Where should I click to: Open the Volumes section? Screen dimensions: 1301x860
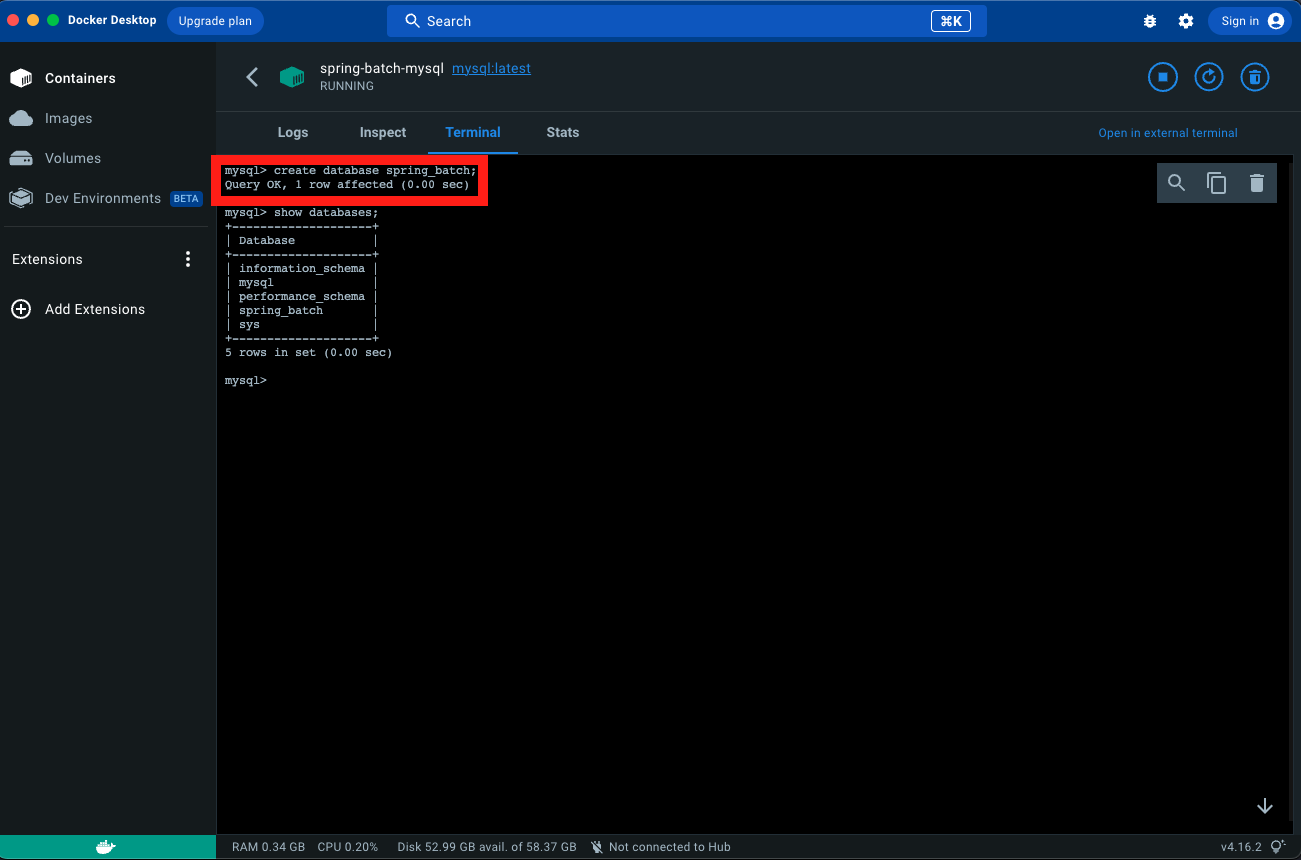point(73,158)
